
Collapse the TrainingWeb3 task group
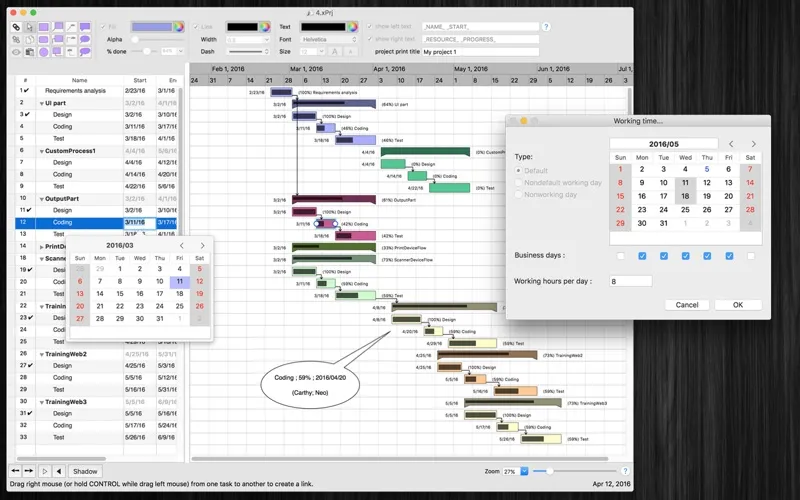coord(42,403)
